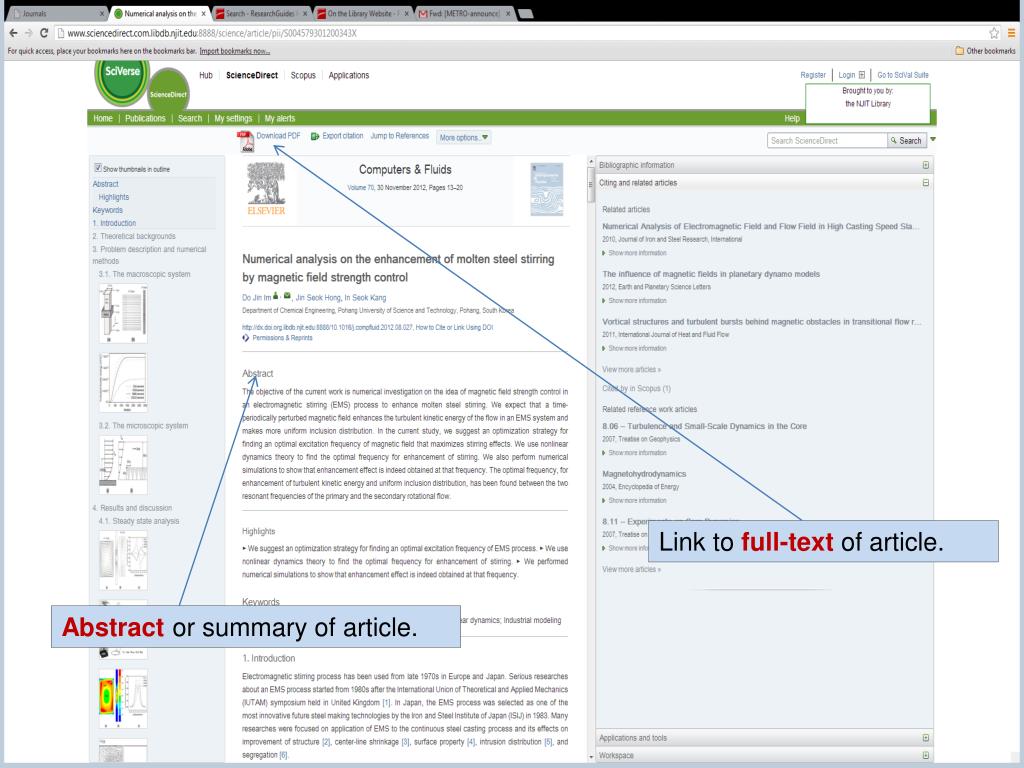Switch to the Scopus tab
Viewport: 1024px width, 768px height.
(x=303, y=75)
